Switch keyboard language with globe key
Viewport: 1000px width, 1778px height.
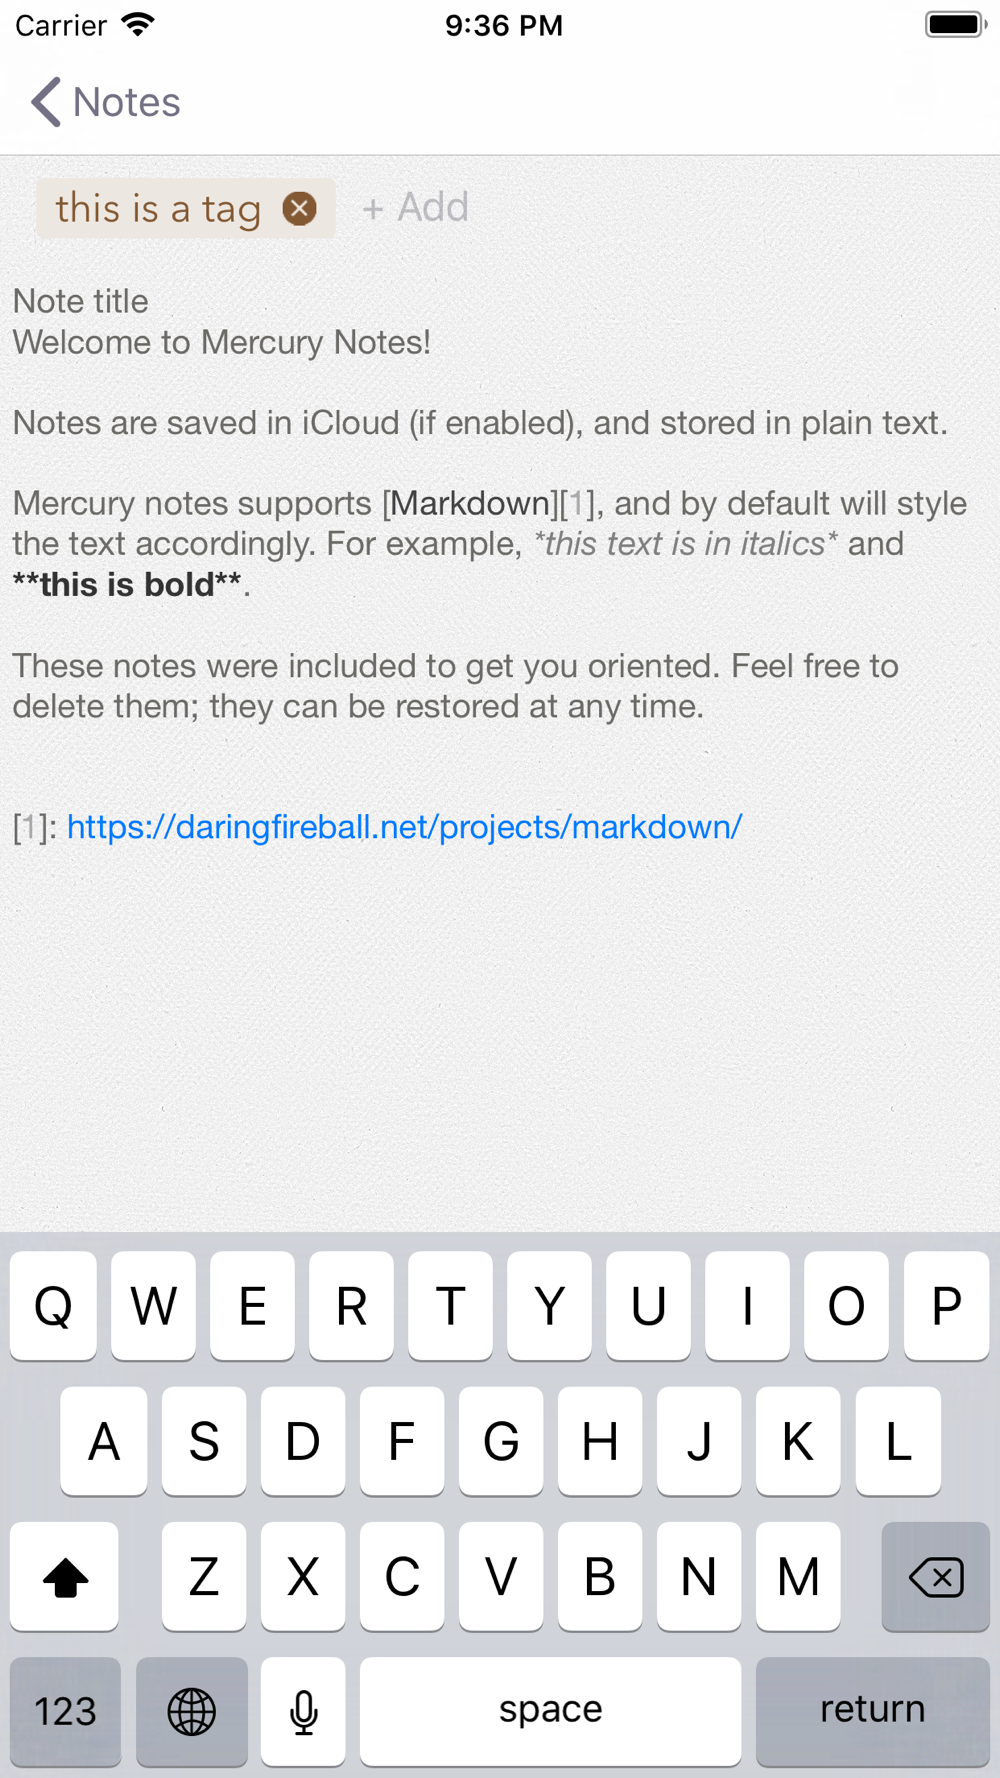(x=192, y=1711)
